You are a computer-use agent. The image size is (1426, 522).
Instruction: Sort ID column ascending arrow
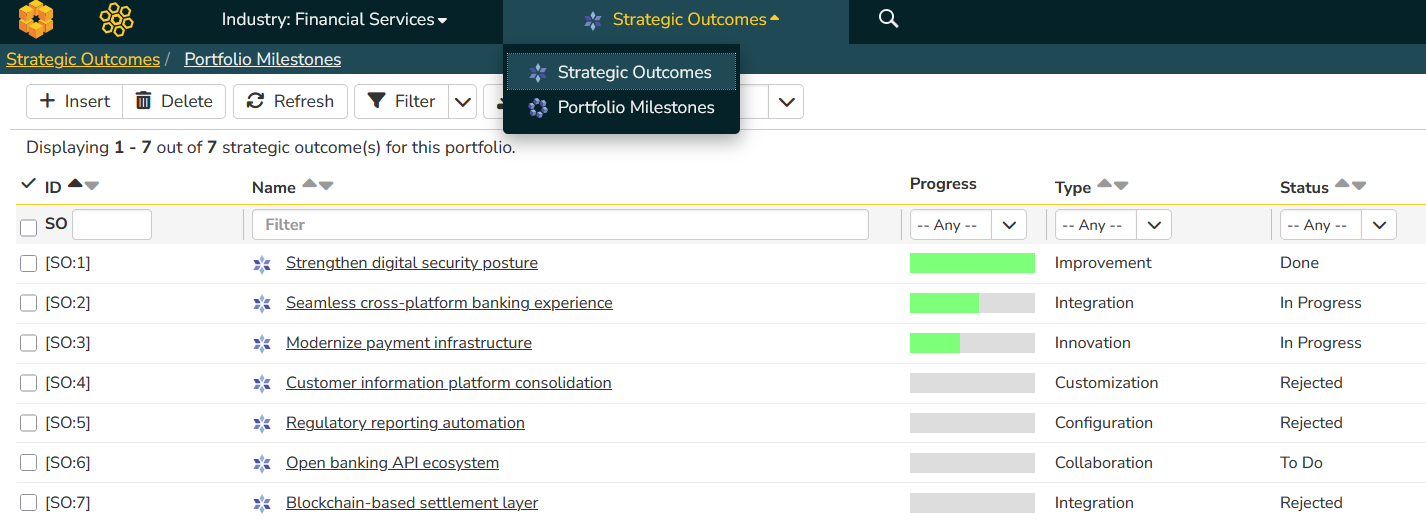point(75,183)
